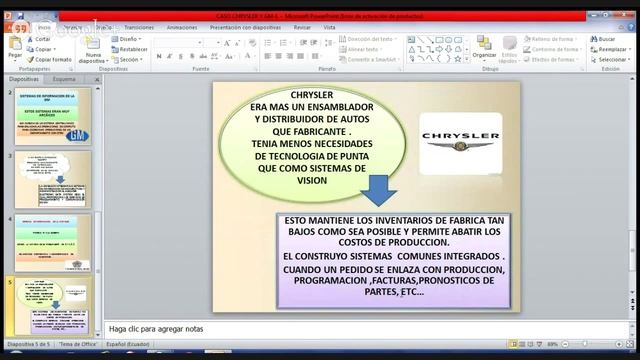
Task: Open the font size dropdown
Action: [218, 43]
